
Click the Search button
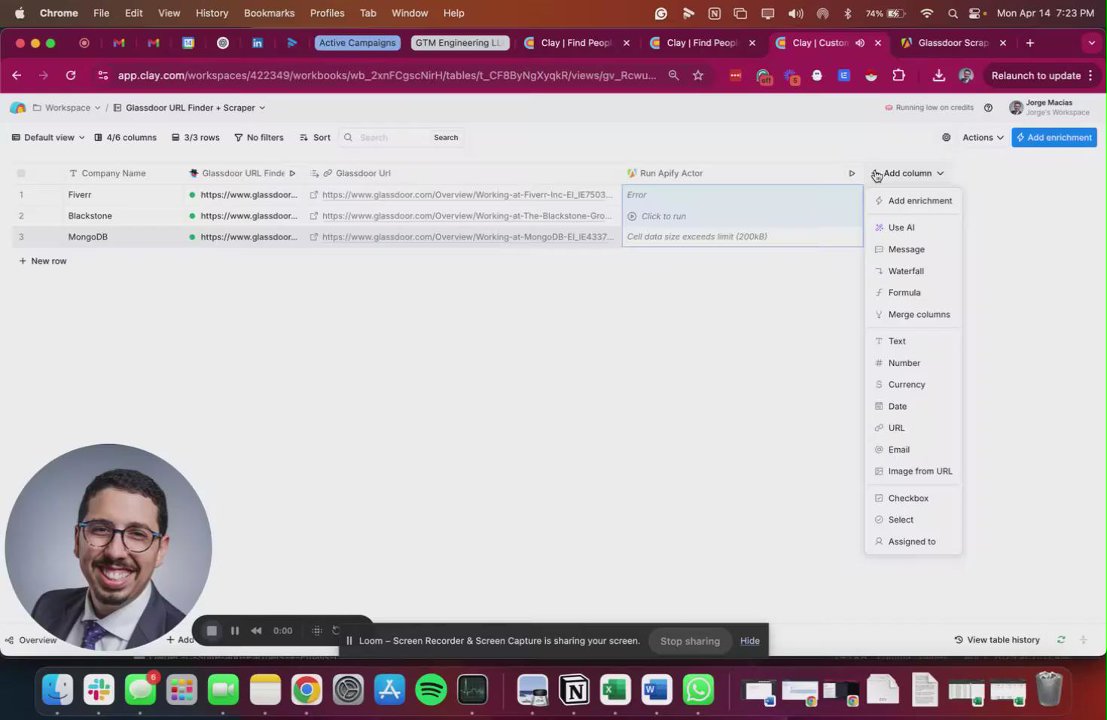[445, 138]
